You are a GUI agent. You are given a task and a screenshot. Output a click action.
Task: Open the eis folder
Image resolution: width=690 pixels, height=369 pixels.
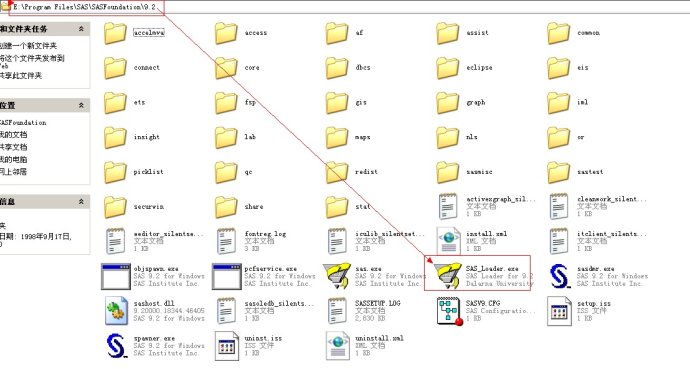[559, 68]
